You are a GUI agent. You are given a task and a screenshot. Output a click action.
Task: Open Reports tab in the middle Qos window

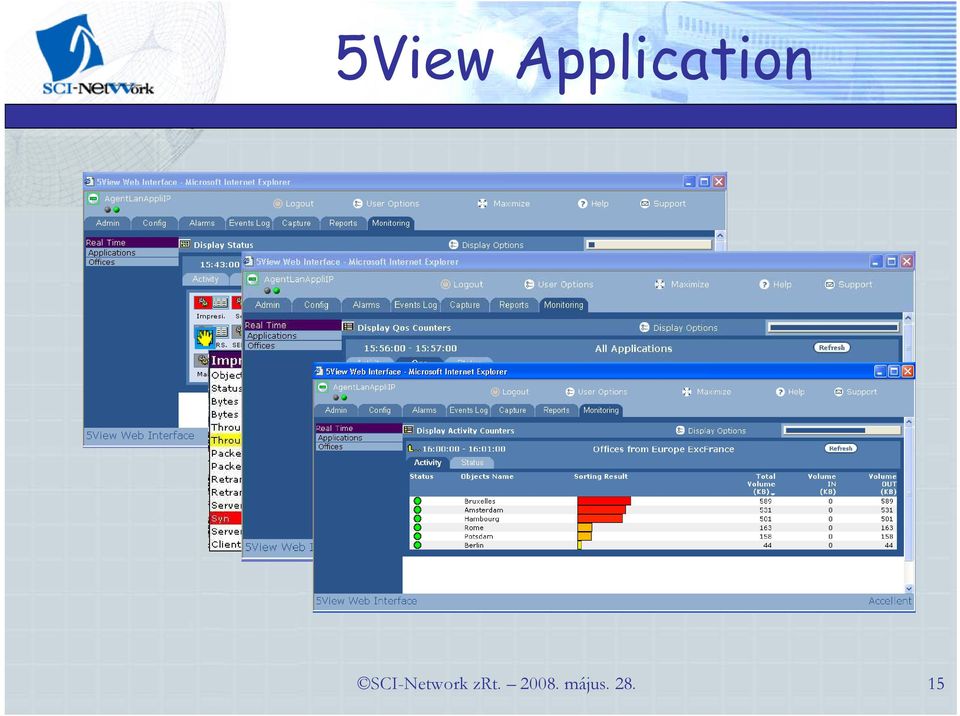tap(514, 305)
